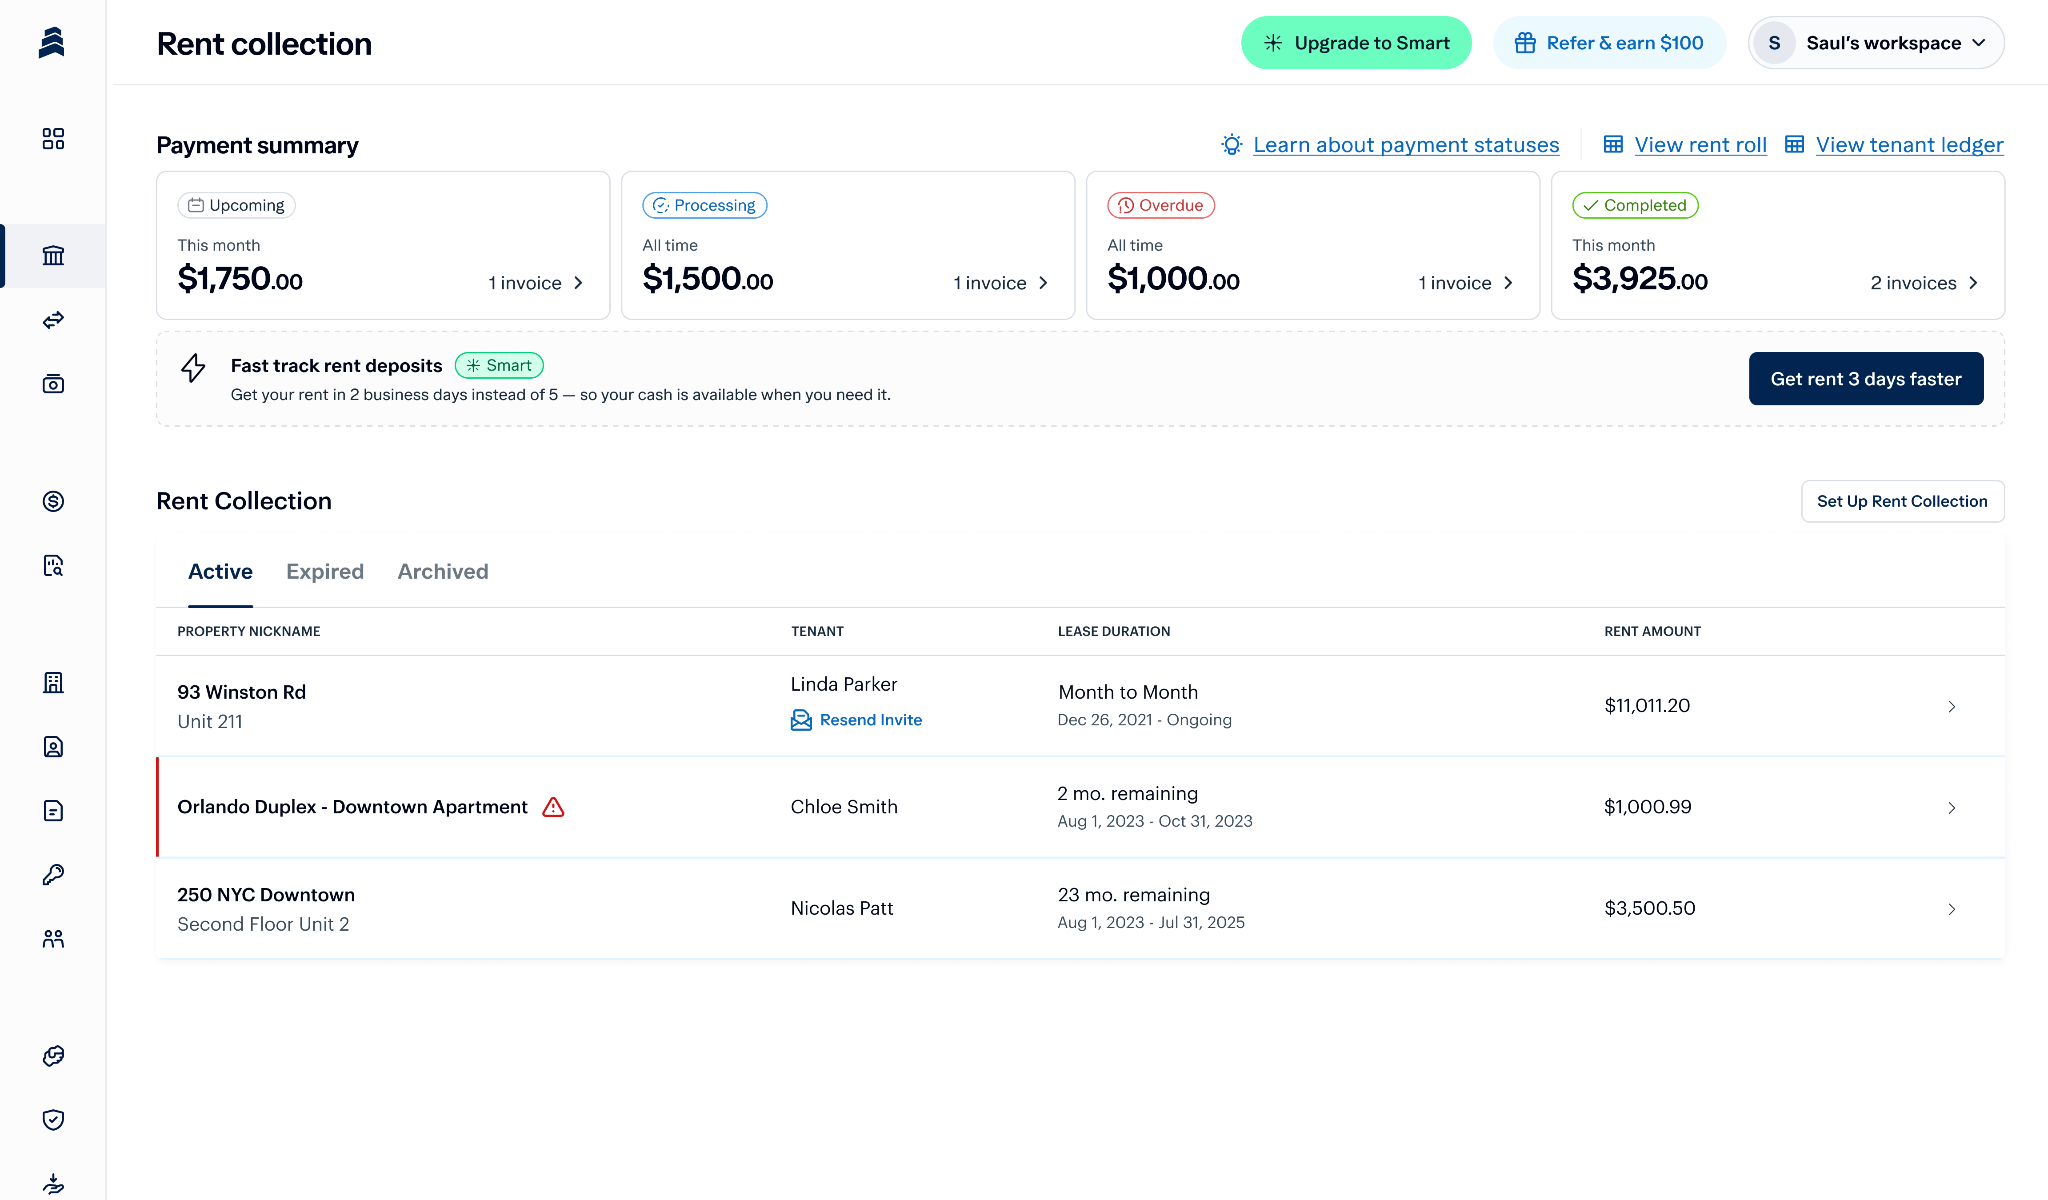Open the key icon in sidebar
Viewport: 2048px width, 1200px height.
point(53,875)
